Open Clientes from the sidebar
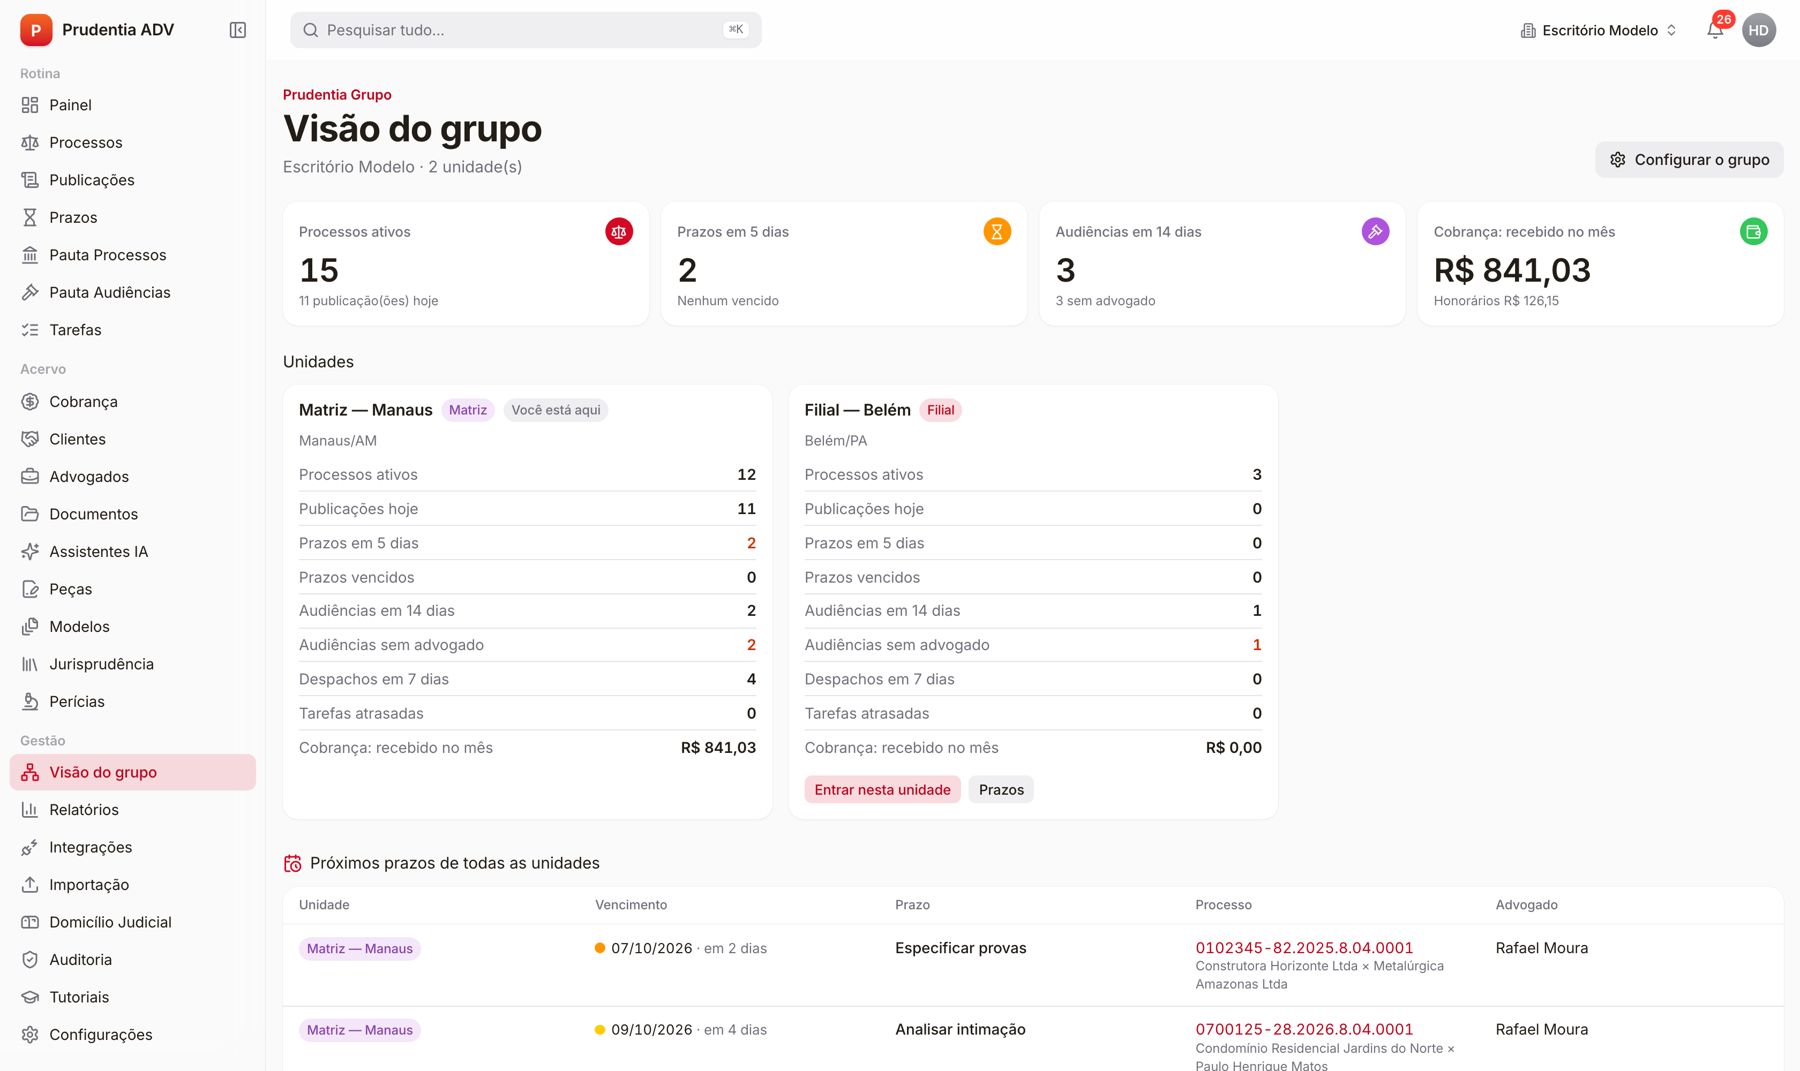The height and width of the screenshot is (1071, 1800). coord(133,439)
